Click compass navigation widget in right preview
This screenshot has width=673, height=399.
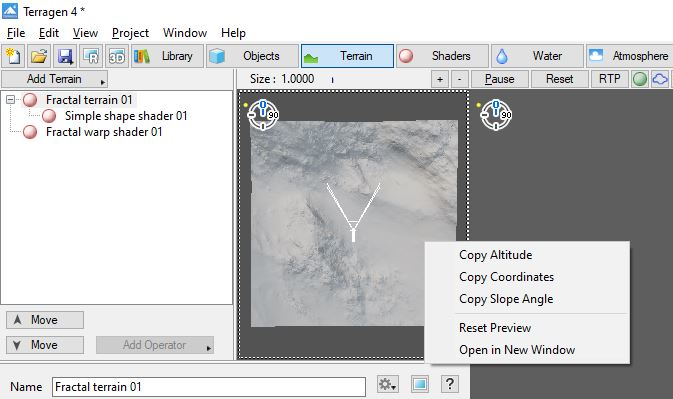point(496,115)
